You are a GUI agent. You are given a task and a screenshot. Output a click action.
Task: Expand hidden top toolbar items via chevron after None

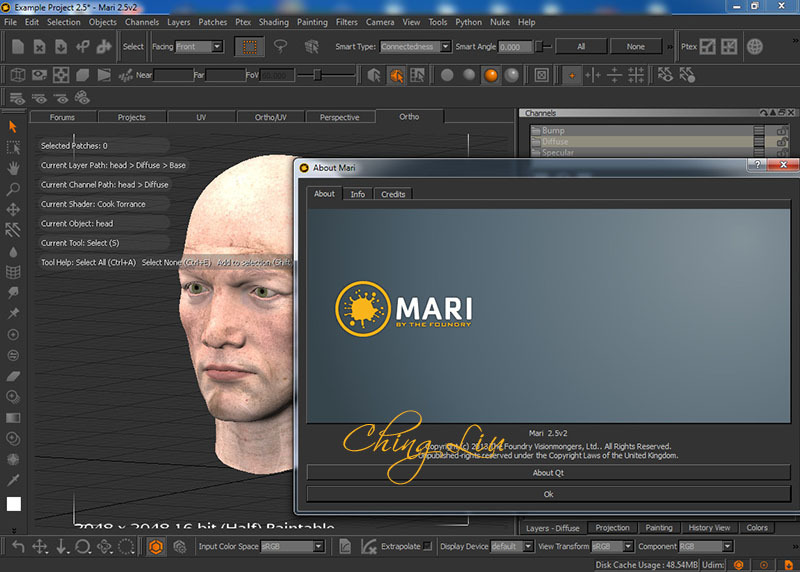click(670, 46)
